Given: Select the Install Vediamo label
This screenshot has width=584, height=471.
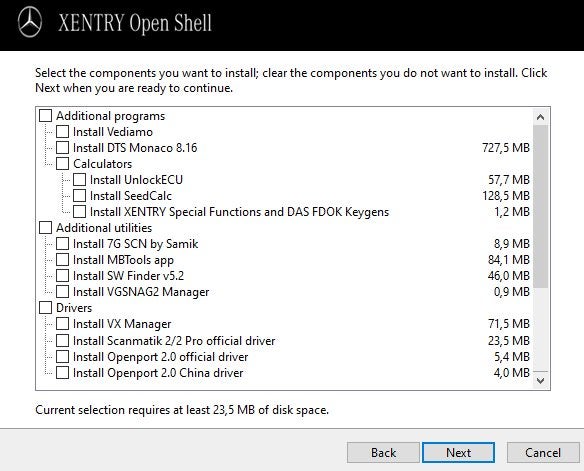Looking at the screenshot, I should pyautogui.click(x=113, y=132).
